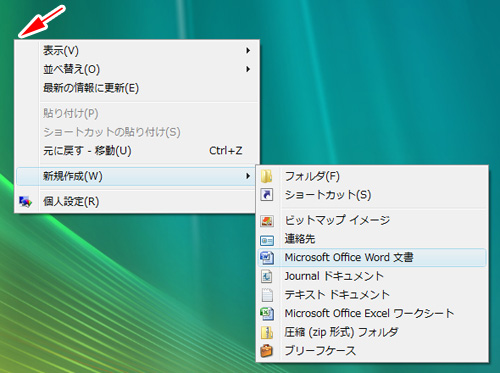
Task: Create a new 連絡先 contact
Action: click(372, 239)
